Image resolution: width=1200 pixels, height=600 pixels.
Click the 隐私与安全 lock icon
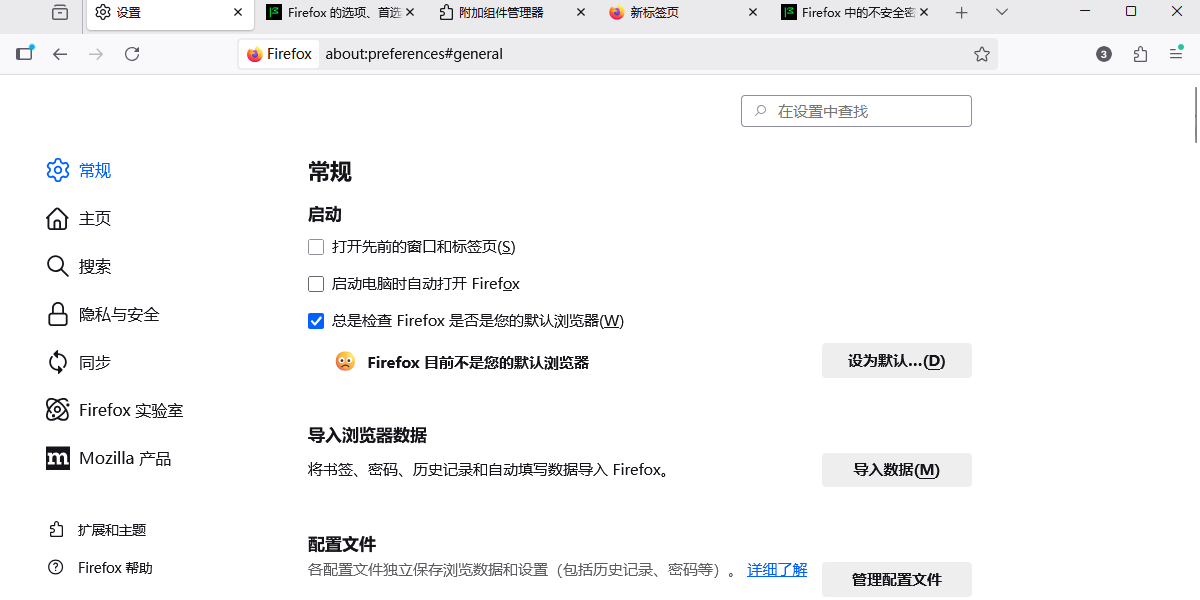pos(58,314)
